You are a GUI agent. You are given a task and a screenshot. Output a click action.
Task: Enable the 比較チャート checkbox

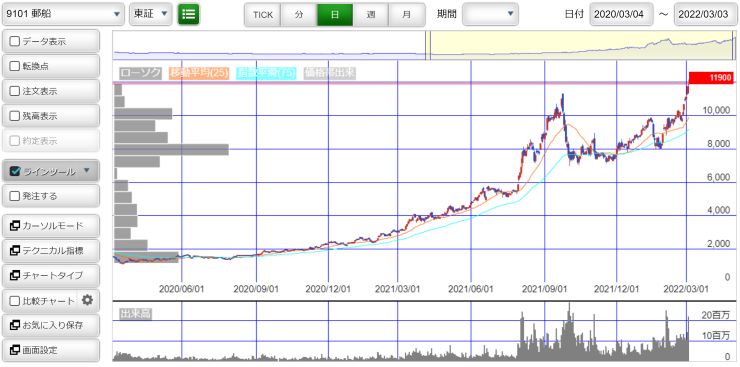[x=15, y=300]
